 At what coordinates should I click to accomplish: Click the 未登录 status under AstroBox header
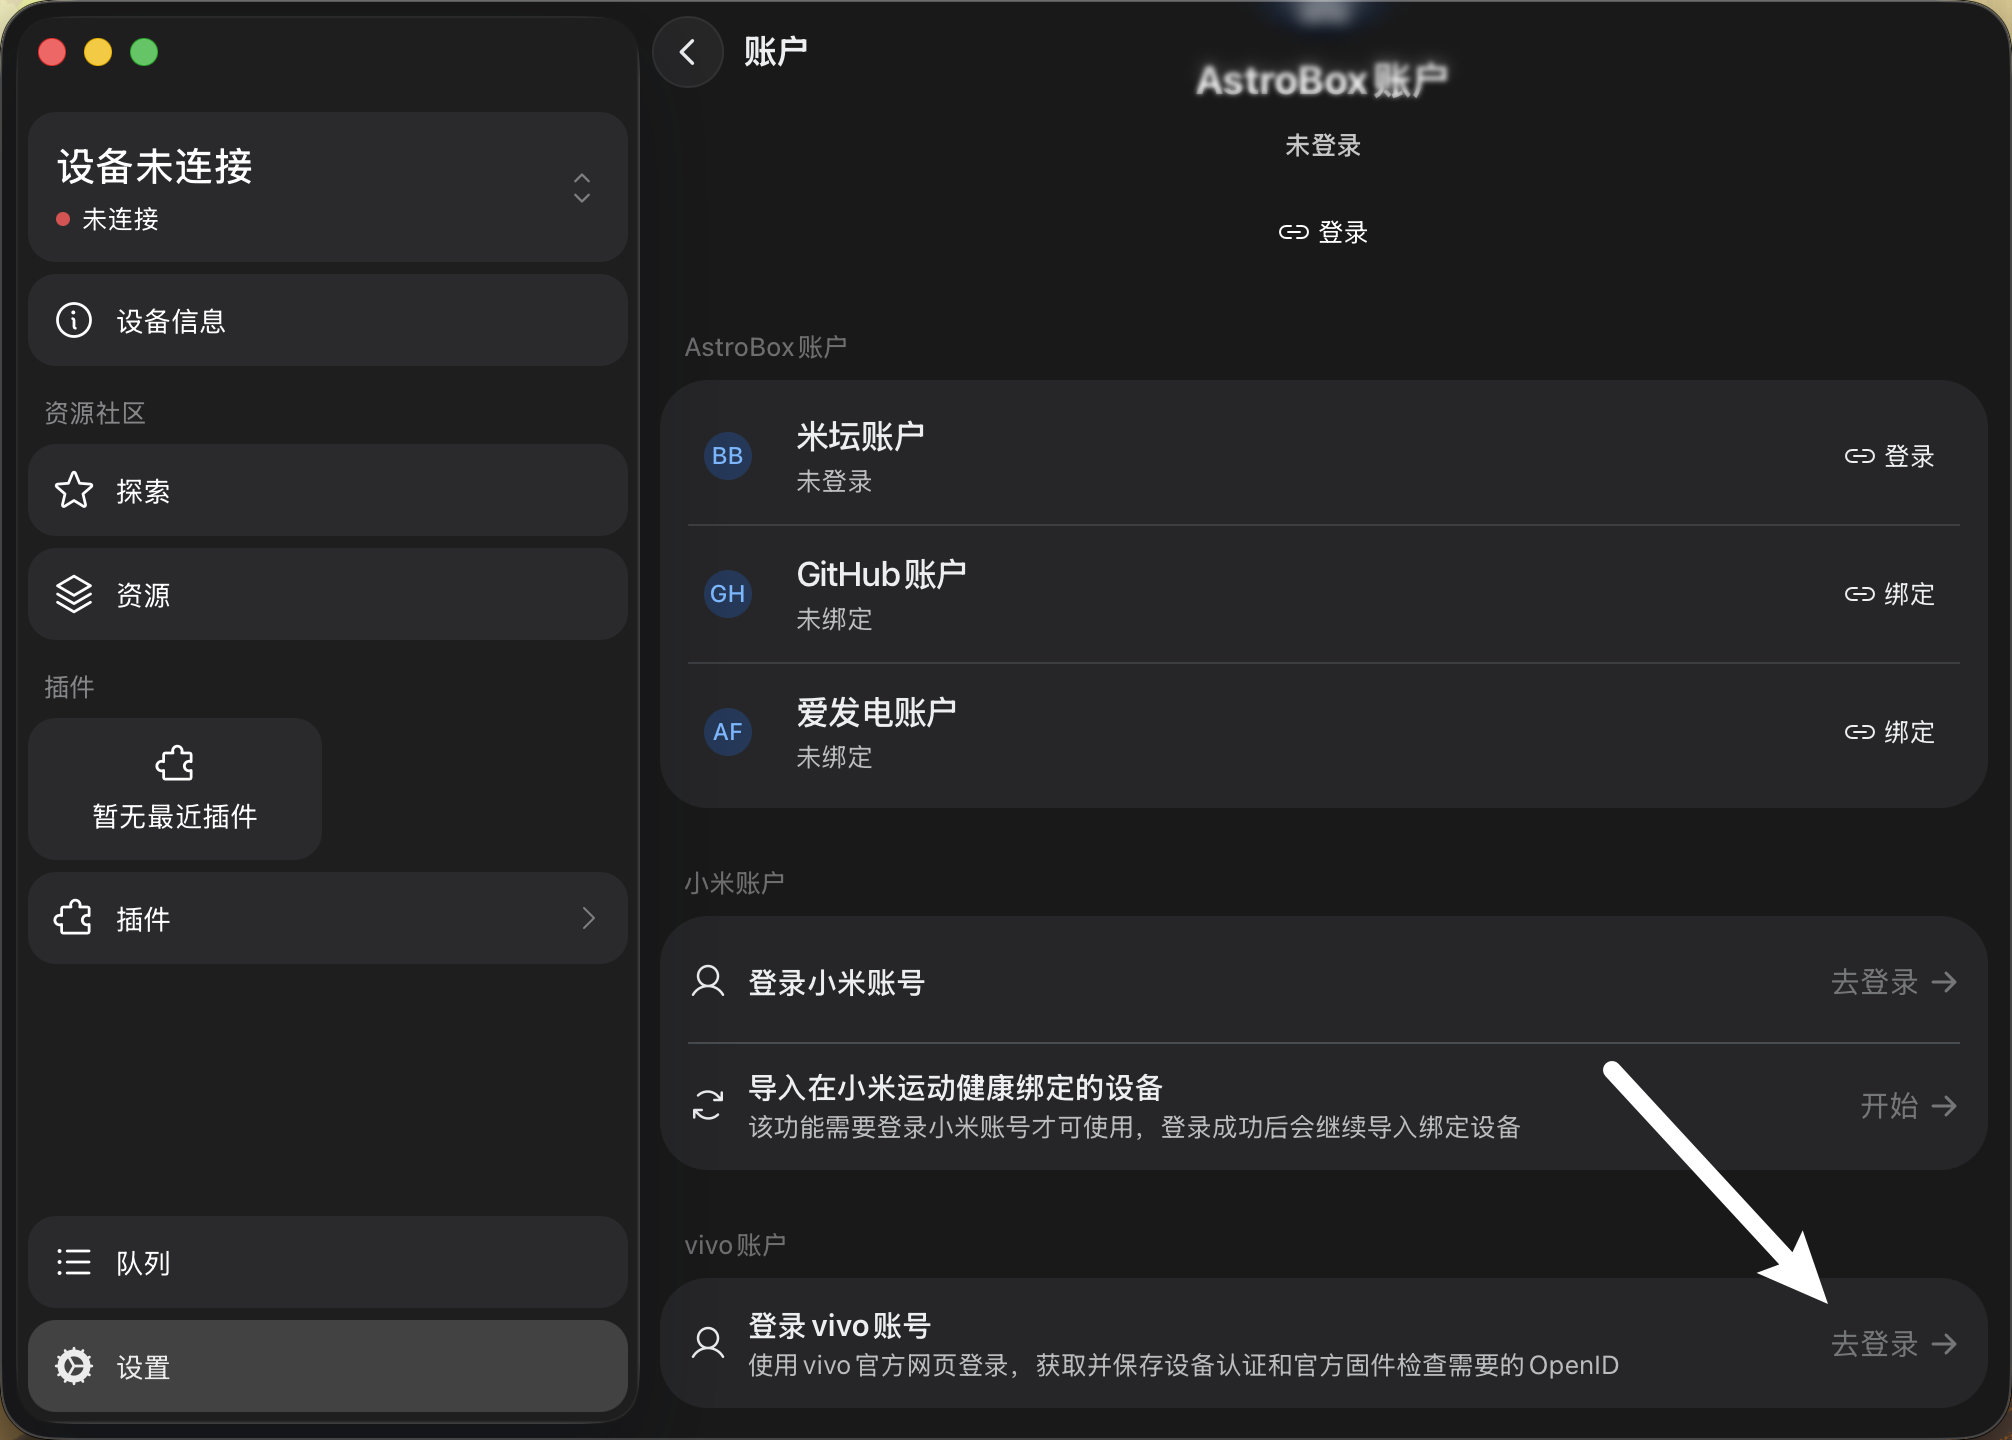click(x=1323, y=146)
